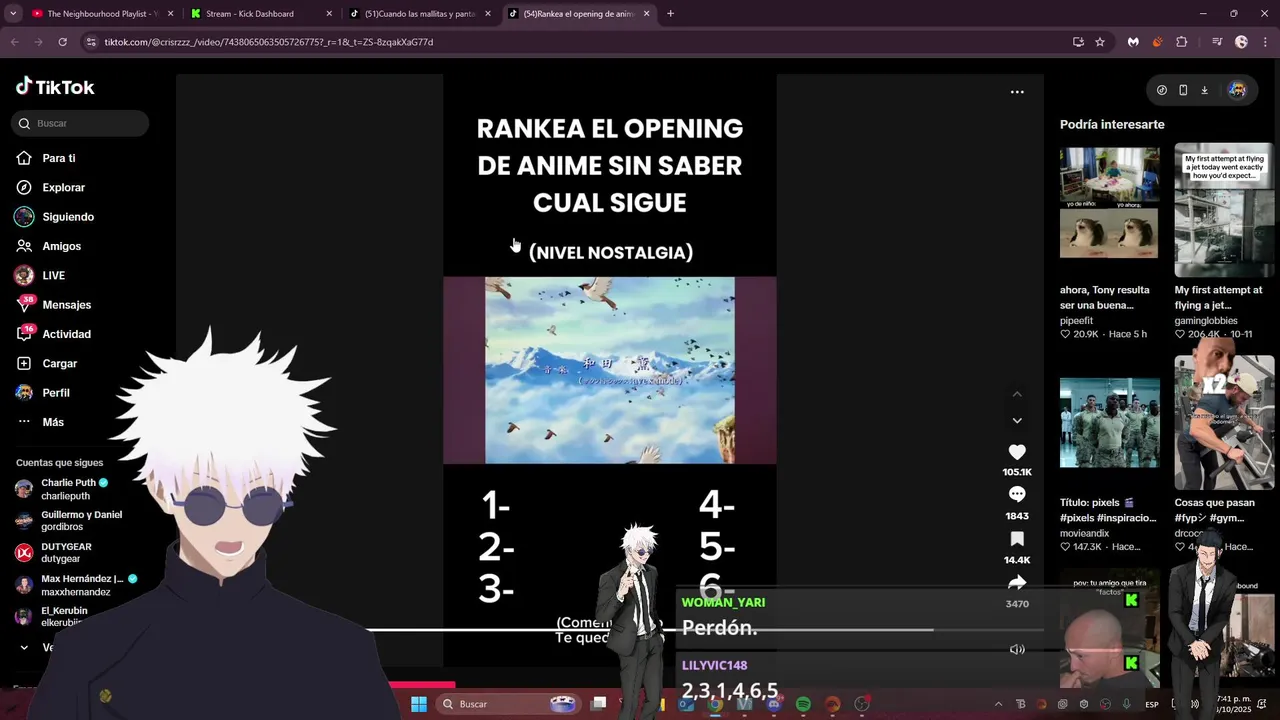The width and height of the screenshot is (1280, 720).
Task: Close the active Rankea el opening tab
Action: [x=646, y=14]
